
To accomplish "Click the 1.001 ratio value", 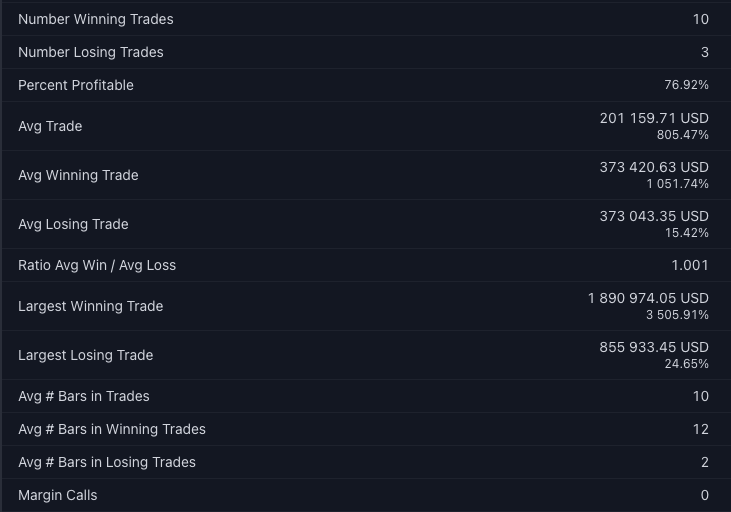I will (690, 265).
